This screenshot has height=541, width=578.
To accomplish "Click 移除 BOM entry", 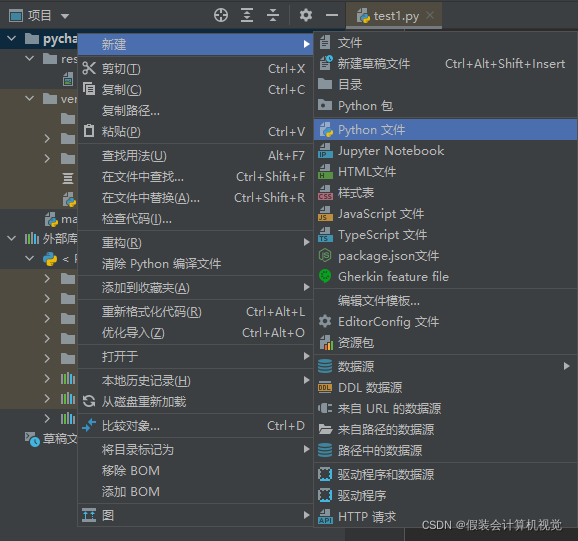I will (x=195, y=471).
